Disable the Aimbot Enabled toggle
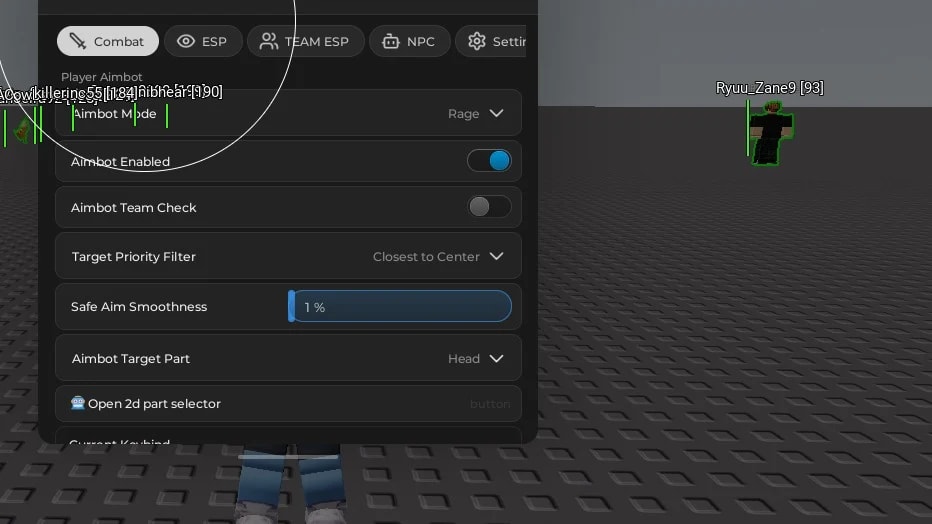This screenshot has width=932, height=524. pos(489,160)
